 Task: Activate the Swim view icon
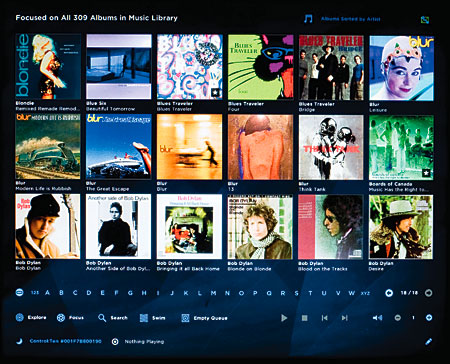pyautogui.click(x=144, y=318)
